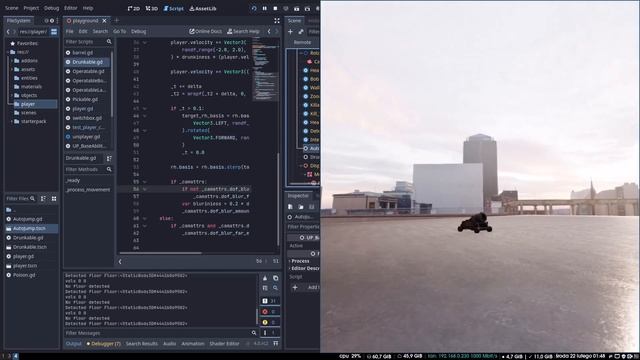The height and width of the screenshot is (360, 640).
Task: Toggle alphabetical sorting of the methods list
Action: 109,158
